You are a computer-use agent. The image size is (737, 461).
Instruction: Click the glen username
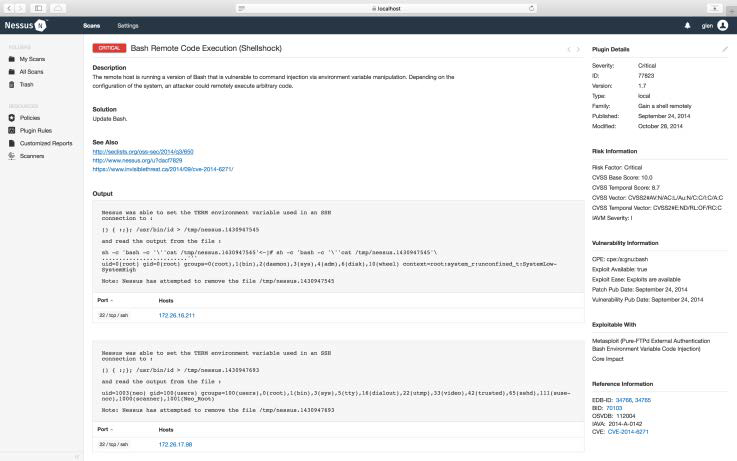click(707, 26)
